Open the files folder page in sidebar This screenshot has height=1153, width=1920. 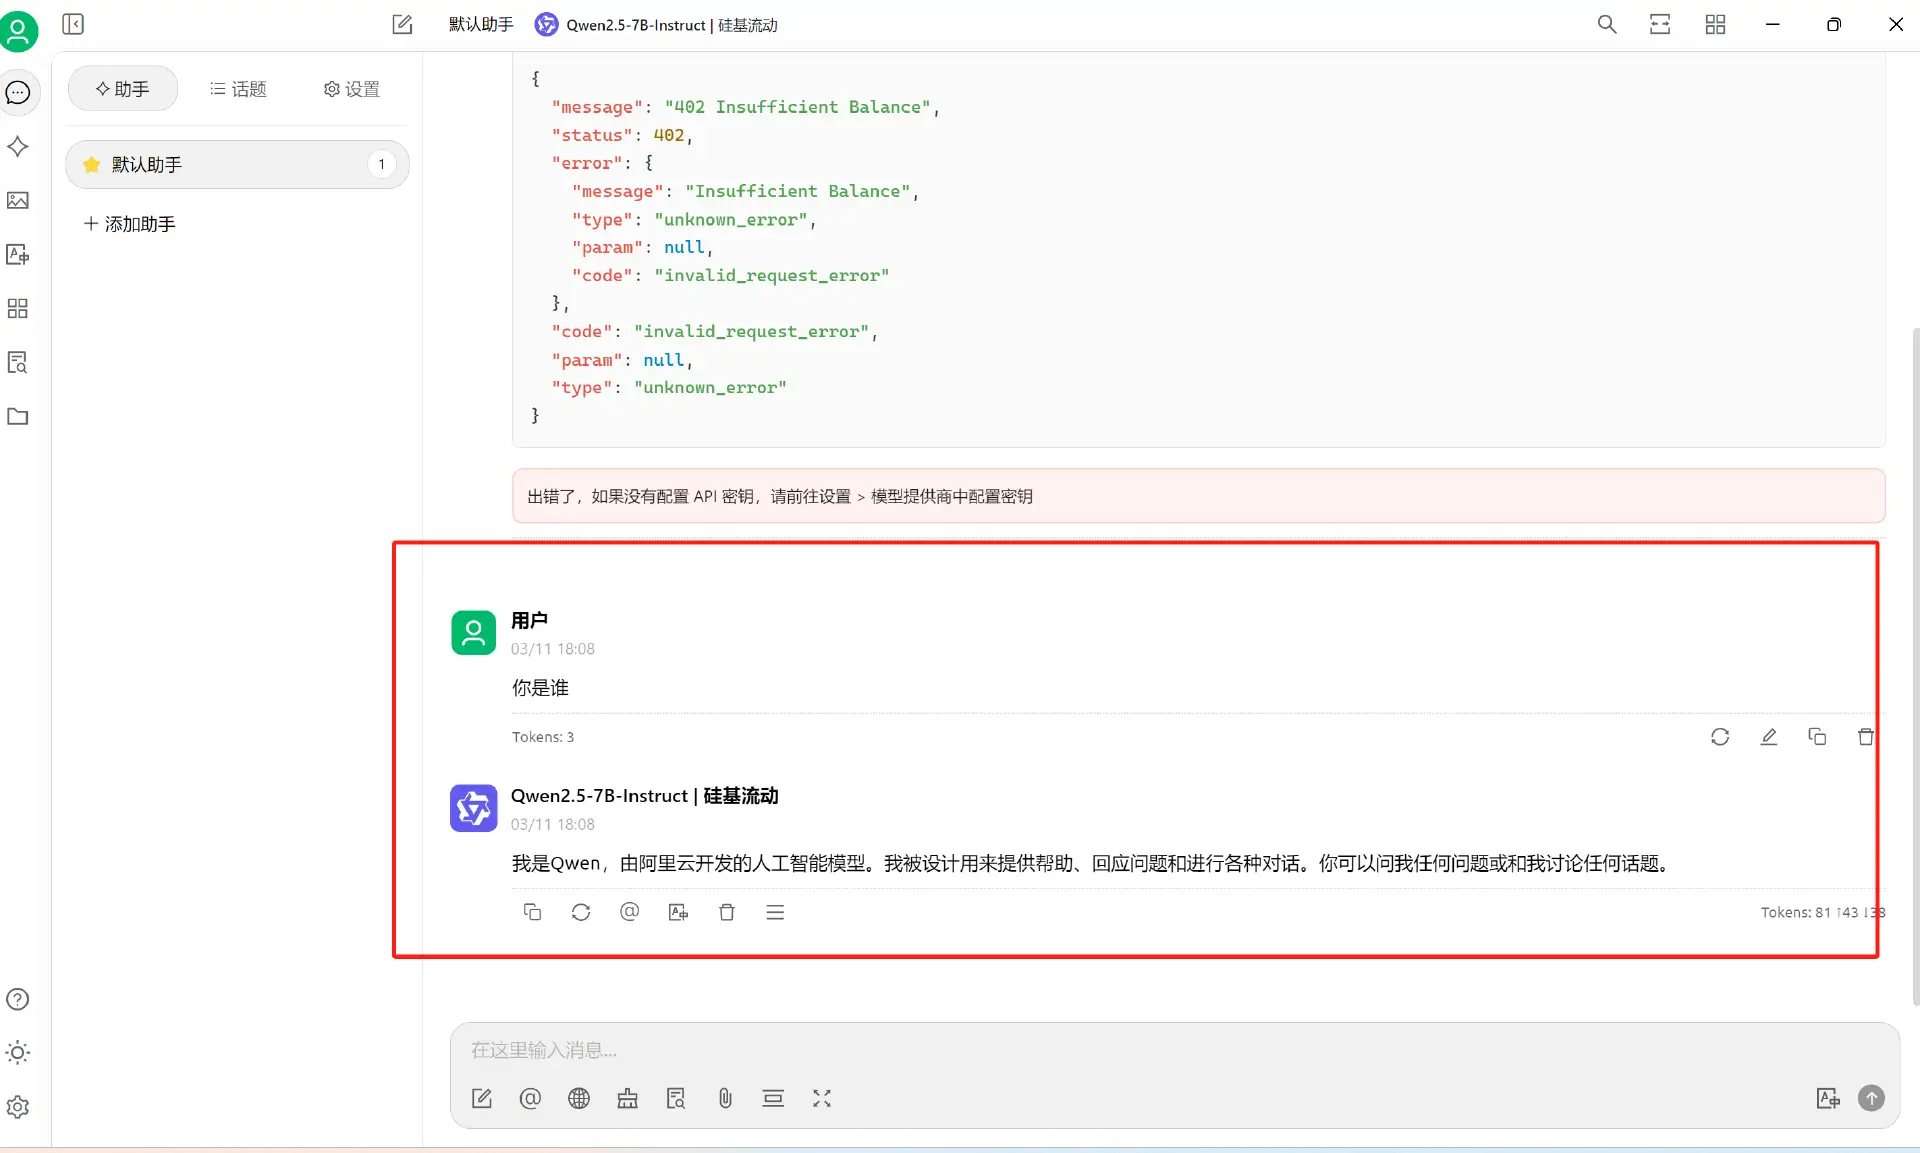[18, 417]
